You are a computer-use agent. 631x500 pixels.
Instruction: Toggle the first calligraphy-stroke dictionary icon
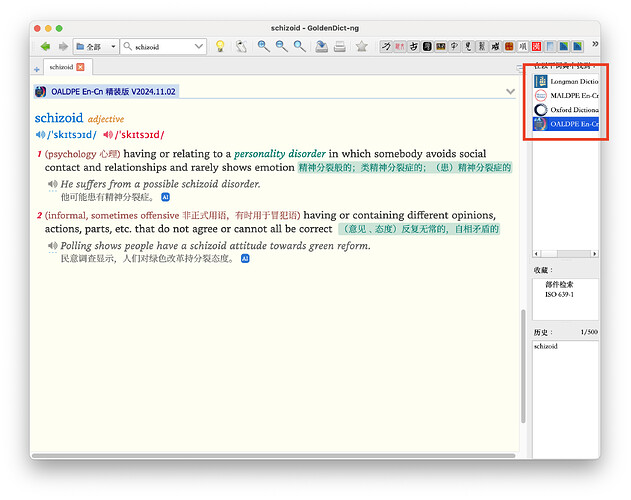pos(386,46)
